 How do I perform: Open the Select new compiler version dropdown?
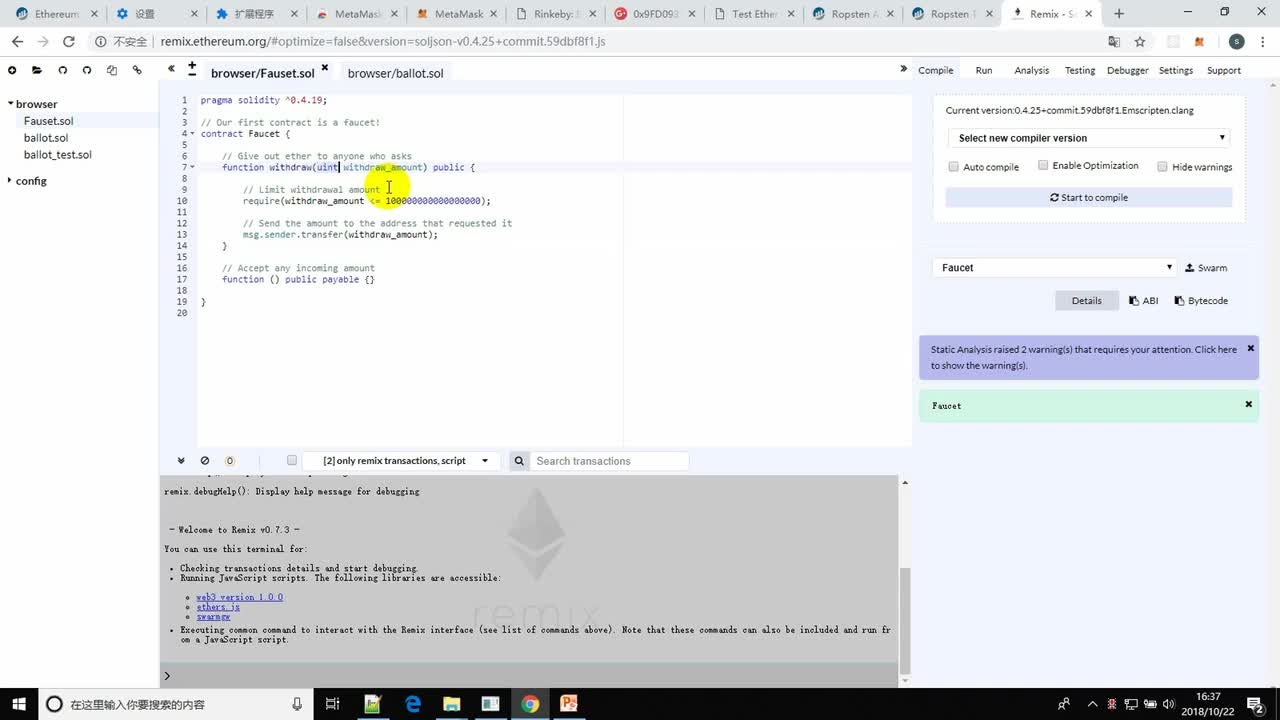point(1089,138)
